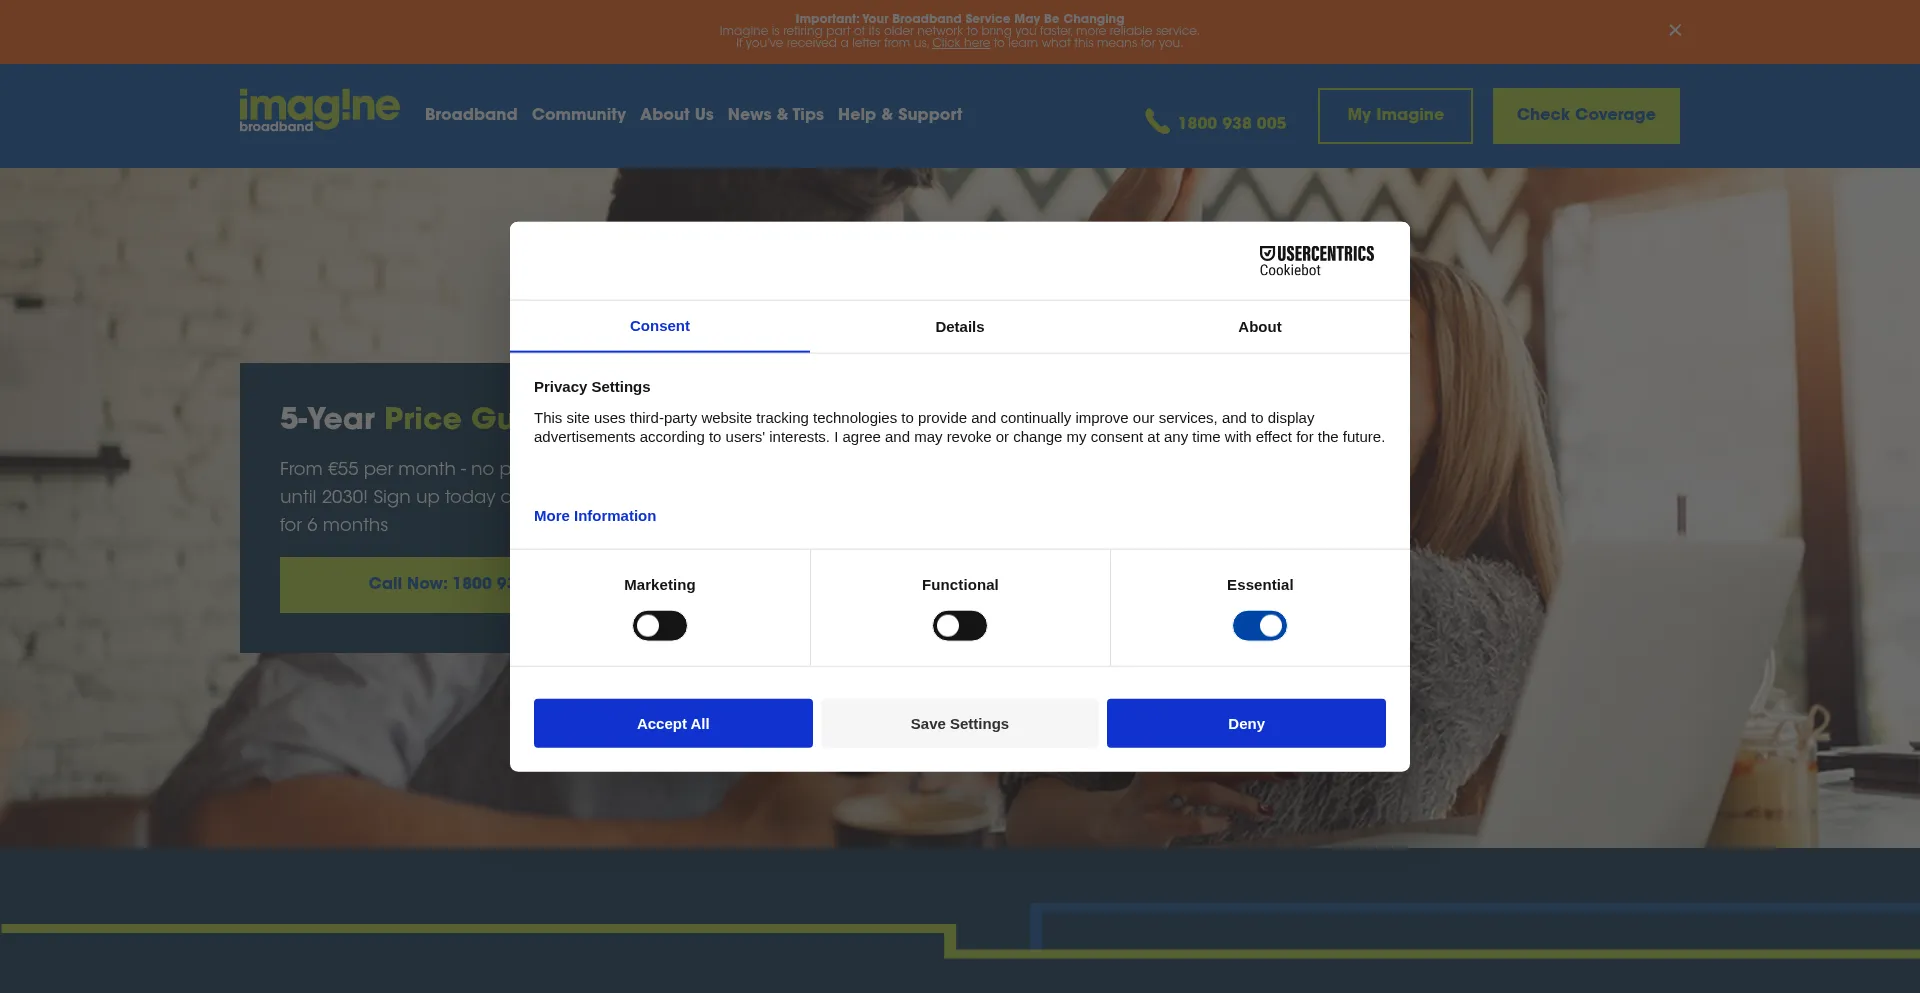Click News & Tips in navigation
Image resolution: width=1920 pixels, height=993 pixels.
(x=776, y=115)
